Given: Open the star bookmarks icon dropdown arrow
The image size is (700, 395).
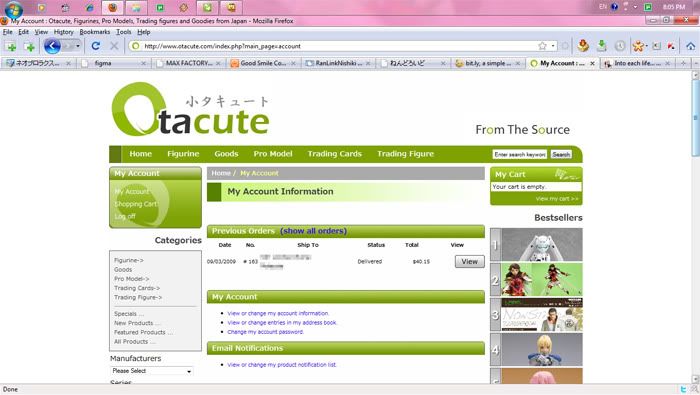Looking at the screenshot, I should [646, 46].
